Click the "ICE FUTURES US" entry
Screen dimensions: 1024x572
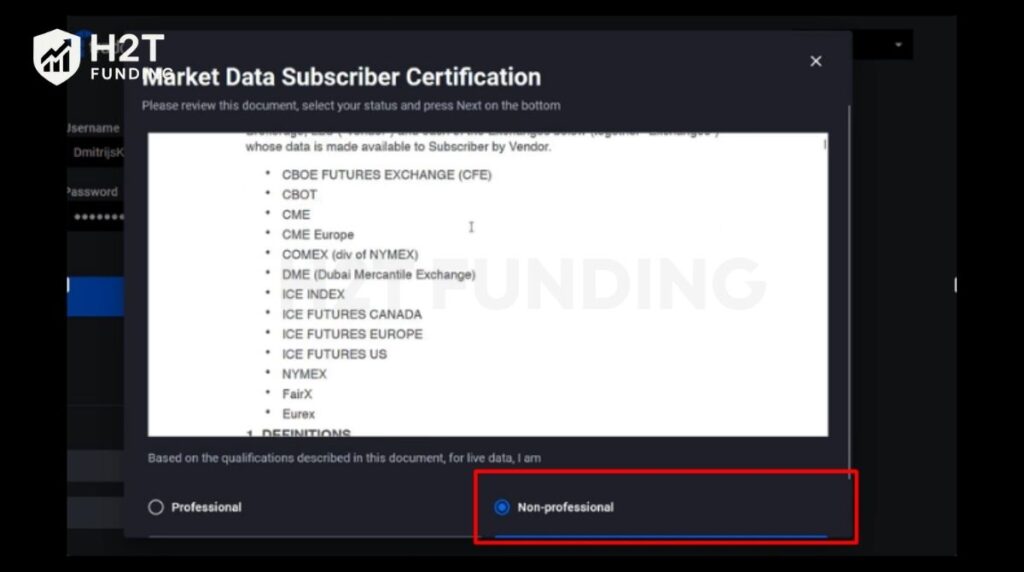(x=334, y=355)
